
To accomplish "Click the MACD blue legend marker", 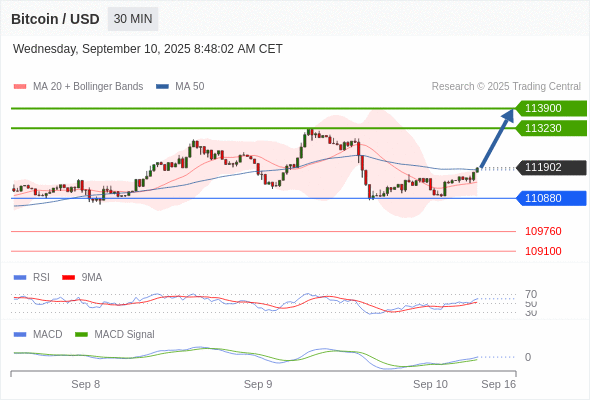I will click(20, 335).
